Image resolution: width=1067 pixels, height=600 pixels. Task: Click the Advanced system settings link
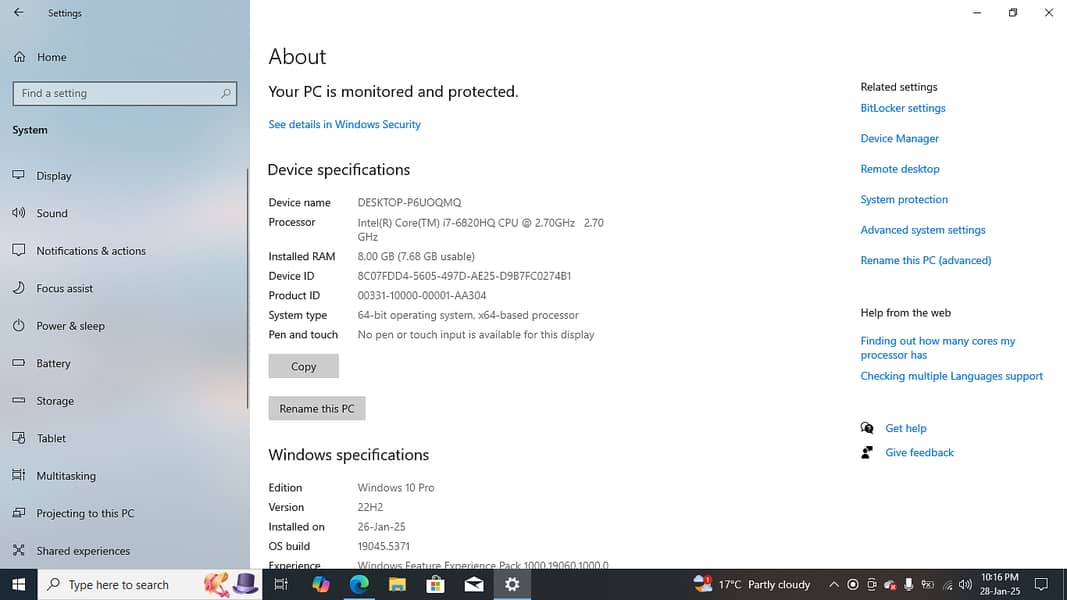[922, 230]
